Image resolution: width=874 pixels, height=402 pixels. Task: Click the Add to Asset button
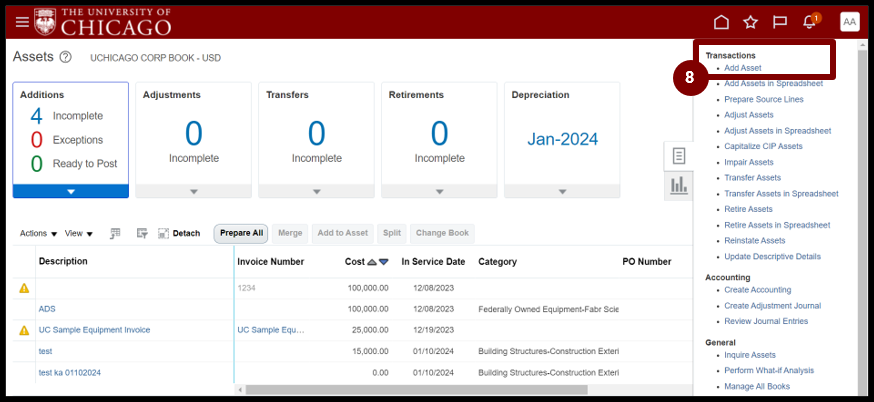click(343, 233)
